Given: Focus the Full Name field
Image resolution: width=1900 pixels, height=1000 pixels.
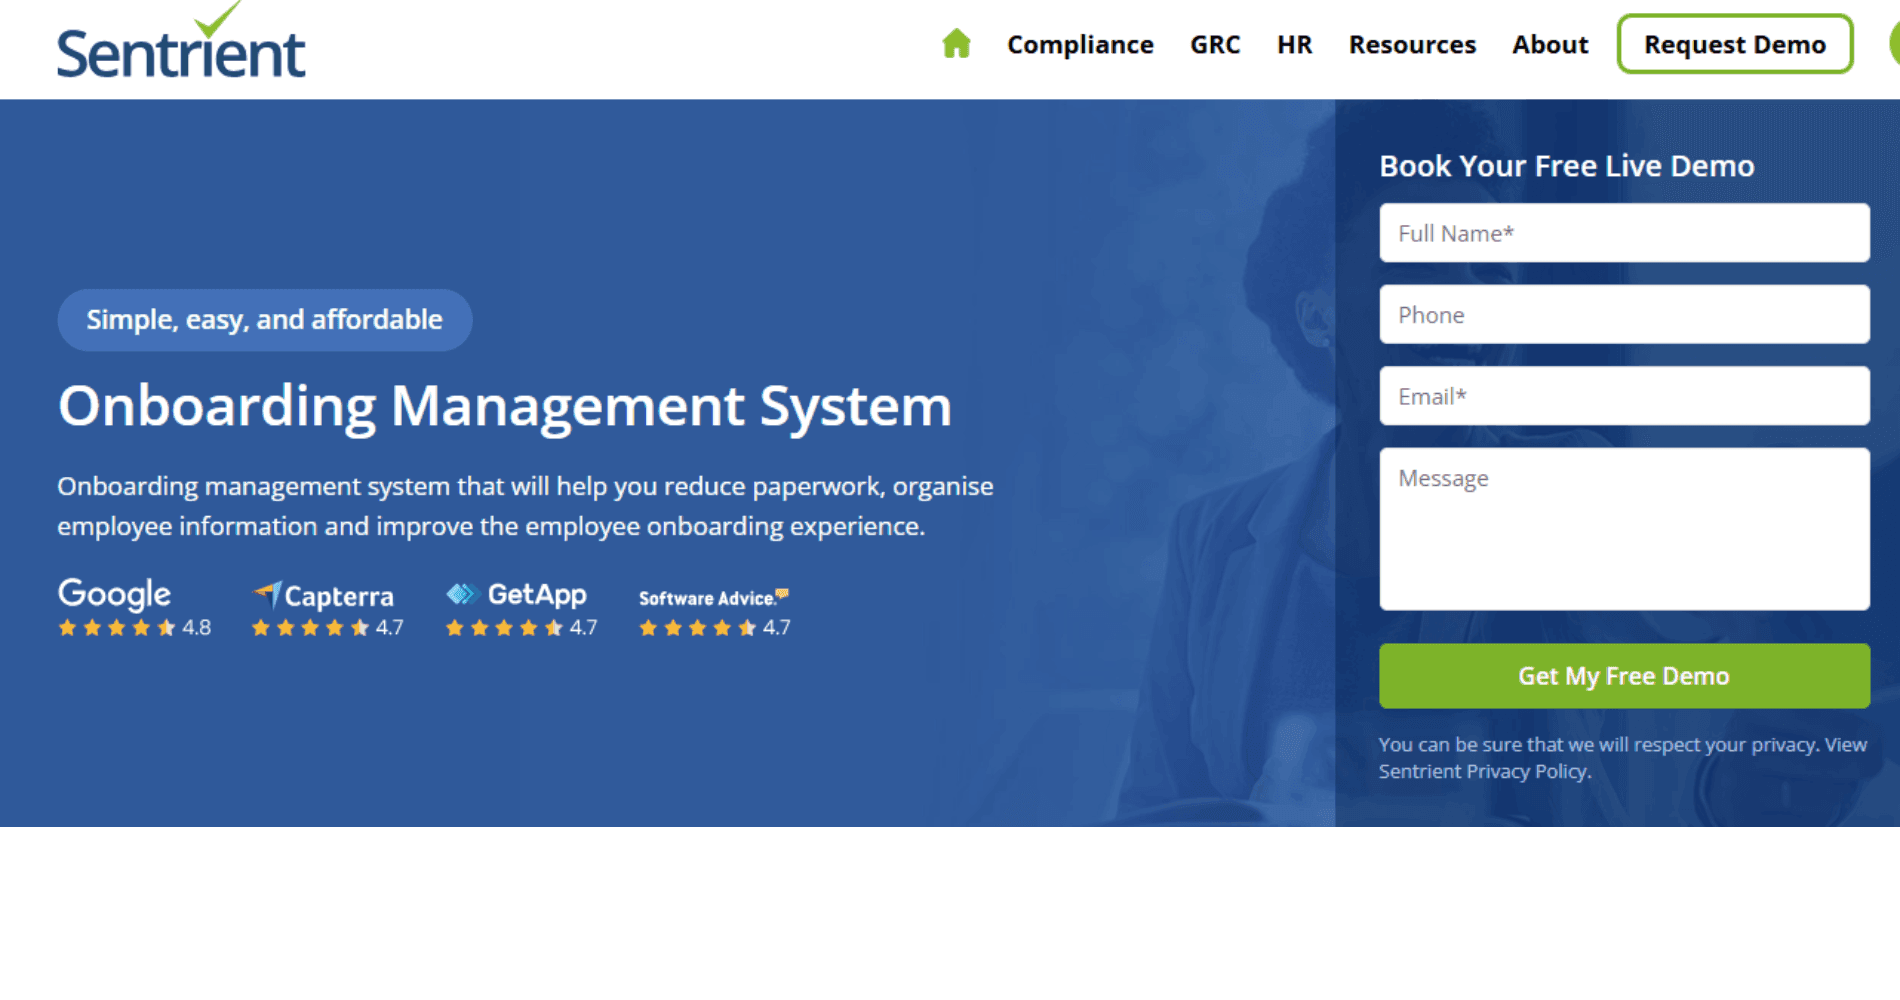Looking at the screenshot, I should pyautogui.click(x=1624, y=233).
